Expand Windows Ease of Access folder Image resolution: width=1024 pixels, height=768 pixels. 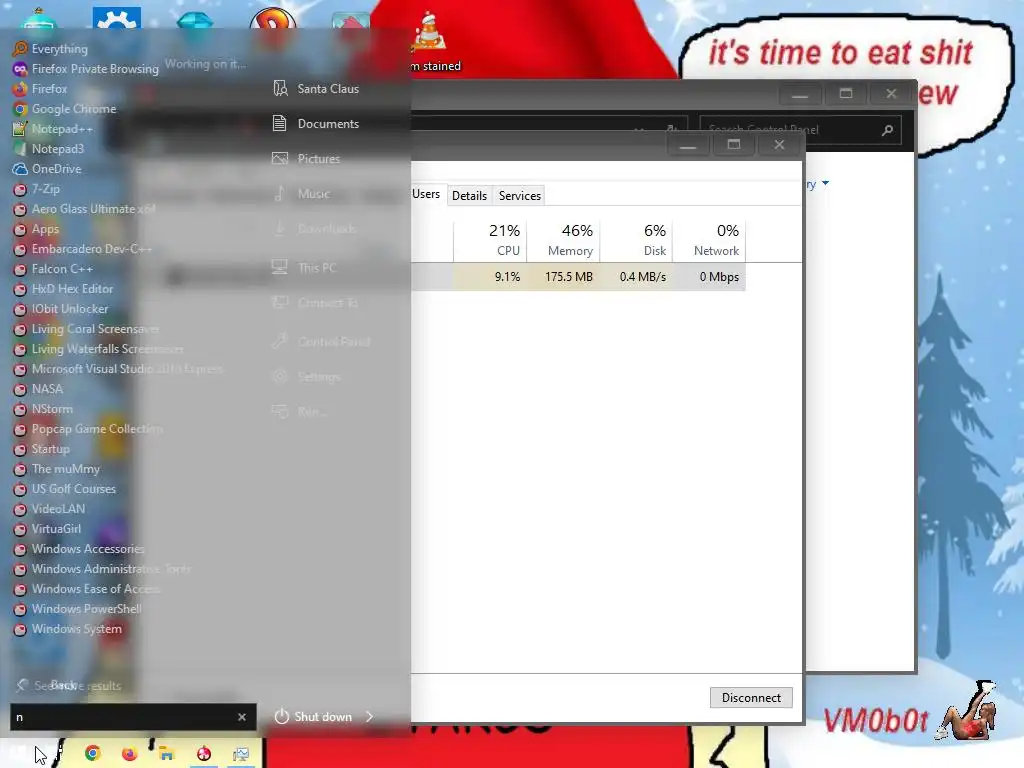[x=87, y=589]
